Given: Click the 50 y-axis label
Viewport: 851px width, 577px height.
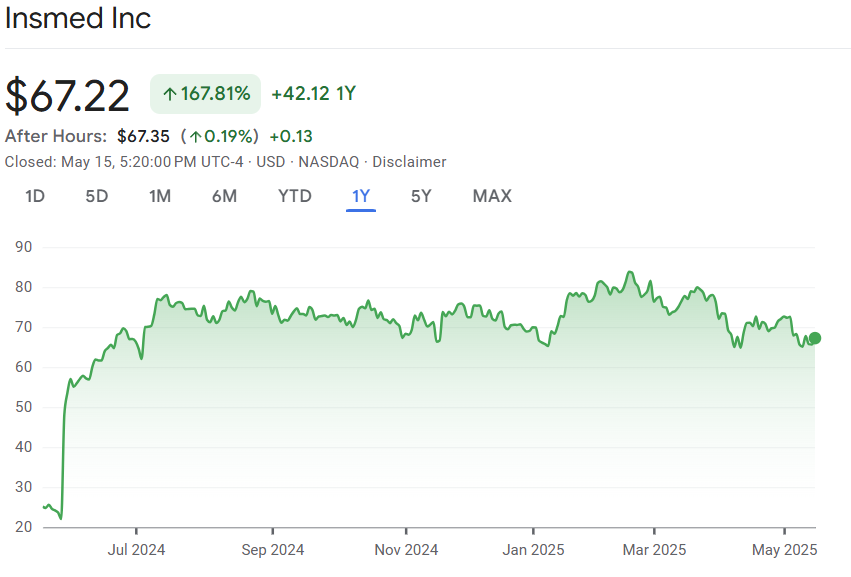Looking at the screenshot, I should (x=24, y=407).
